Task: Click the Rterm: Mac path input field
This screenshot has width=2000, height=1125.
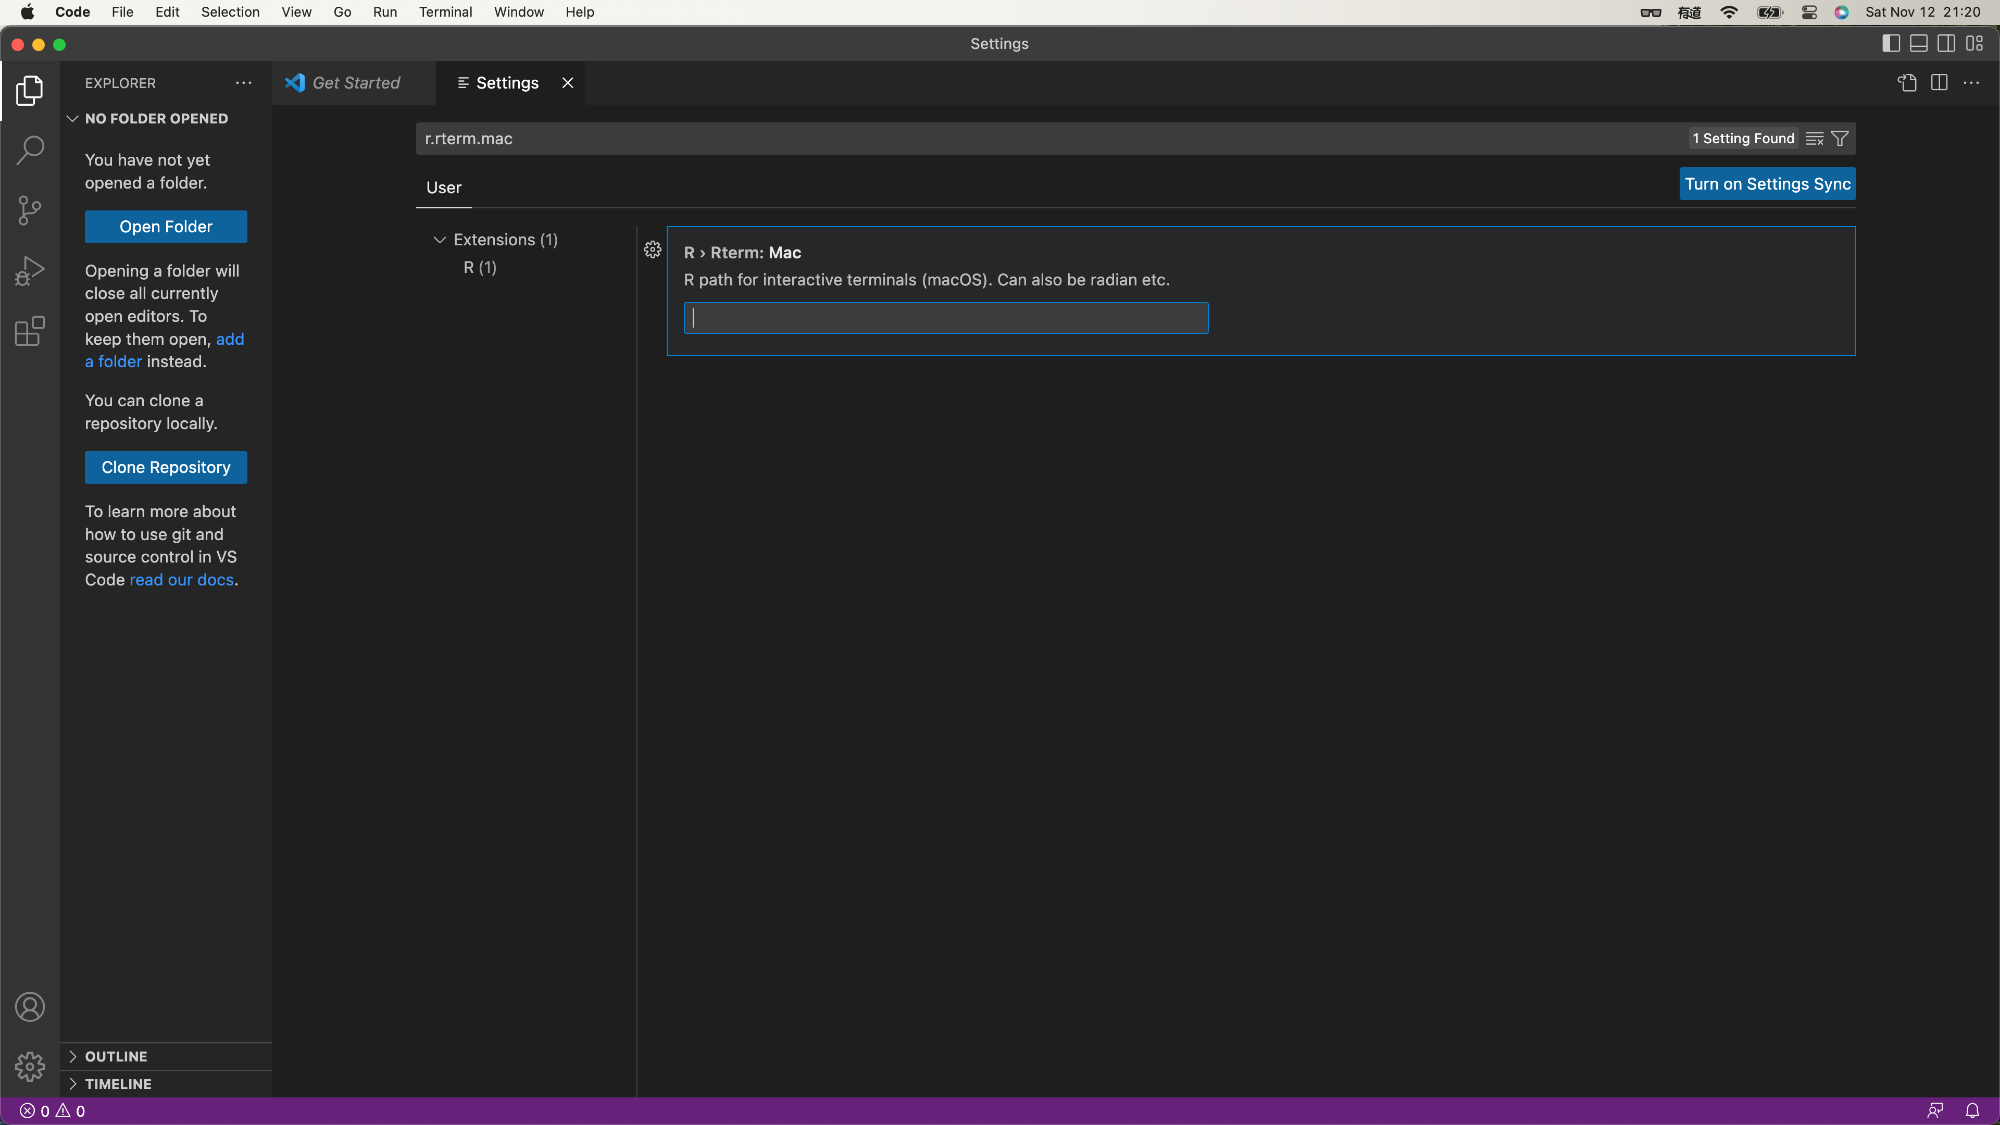Action: [946, 318]
